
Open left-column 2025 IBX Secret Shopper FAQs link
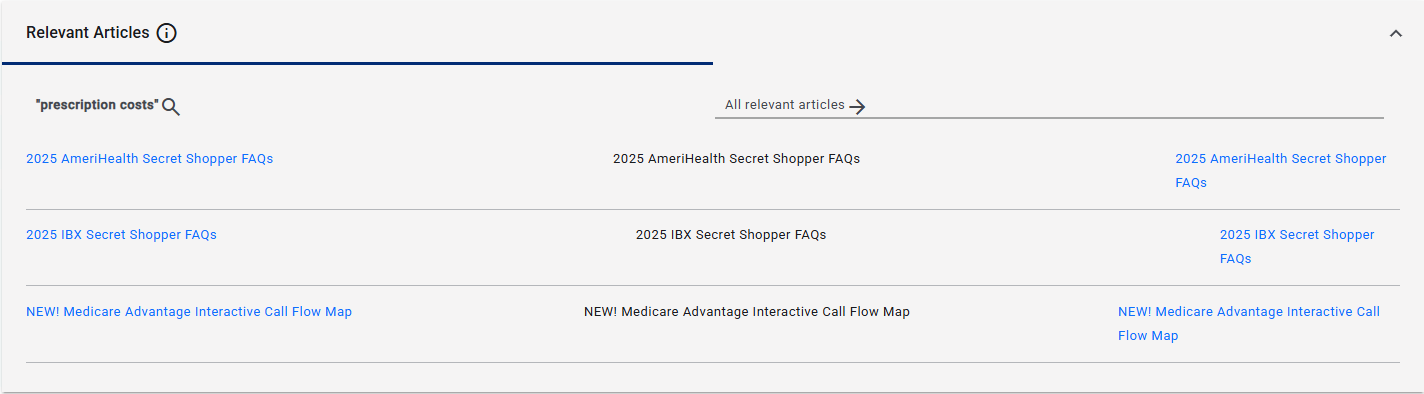(121, 235)
